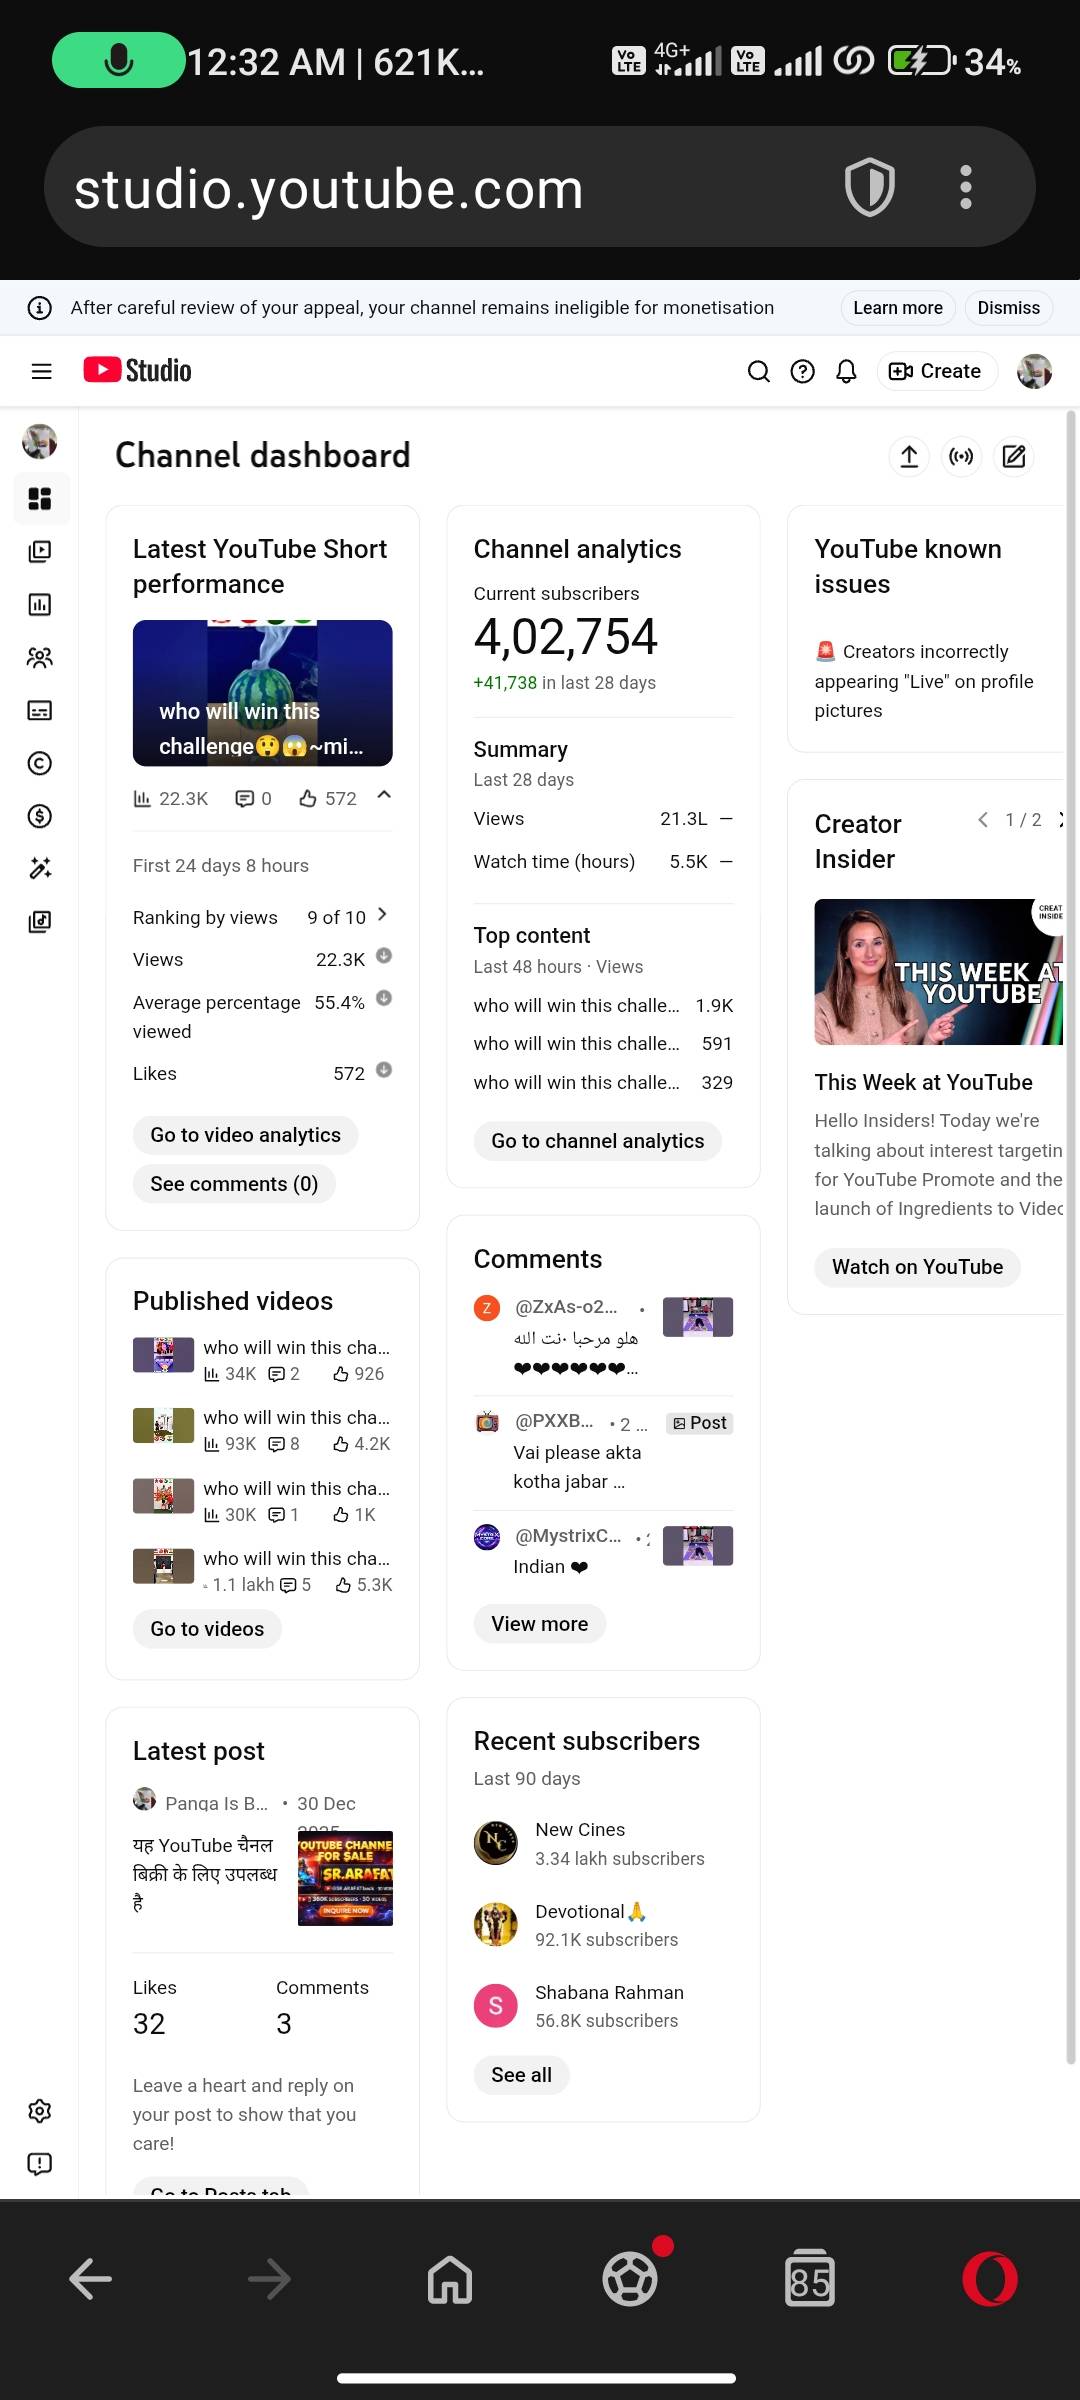Open the Analytics sidebar icon
This screenshot has width=1080, height=2400.
coord(40,605)
